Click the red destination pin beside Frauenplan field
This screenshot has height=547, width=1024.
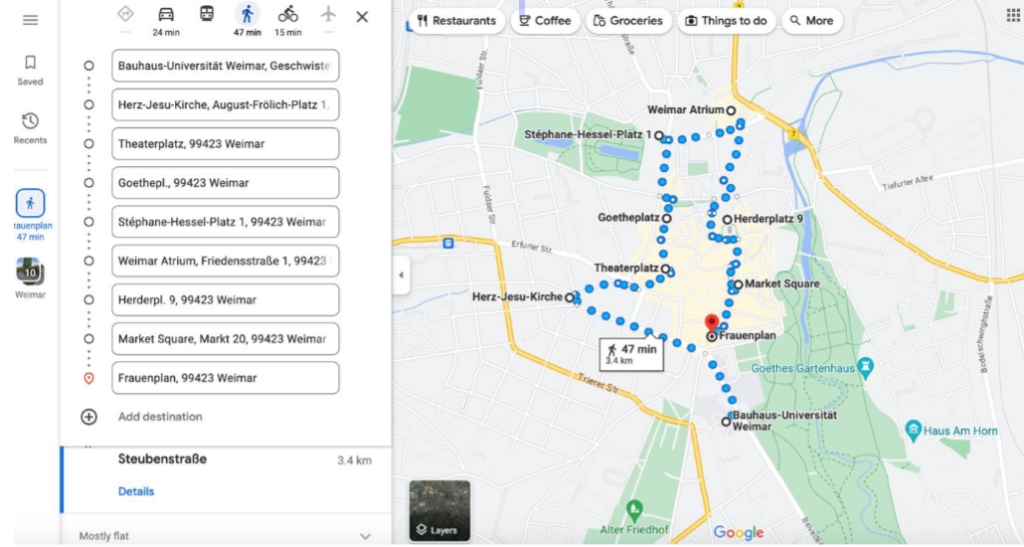click(x=89, y=378)
